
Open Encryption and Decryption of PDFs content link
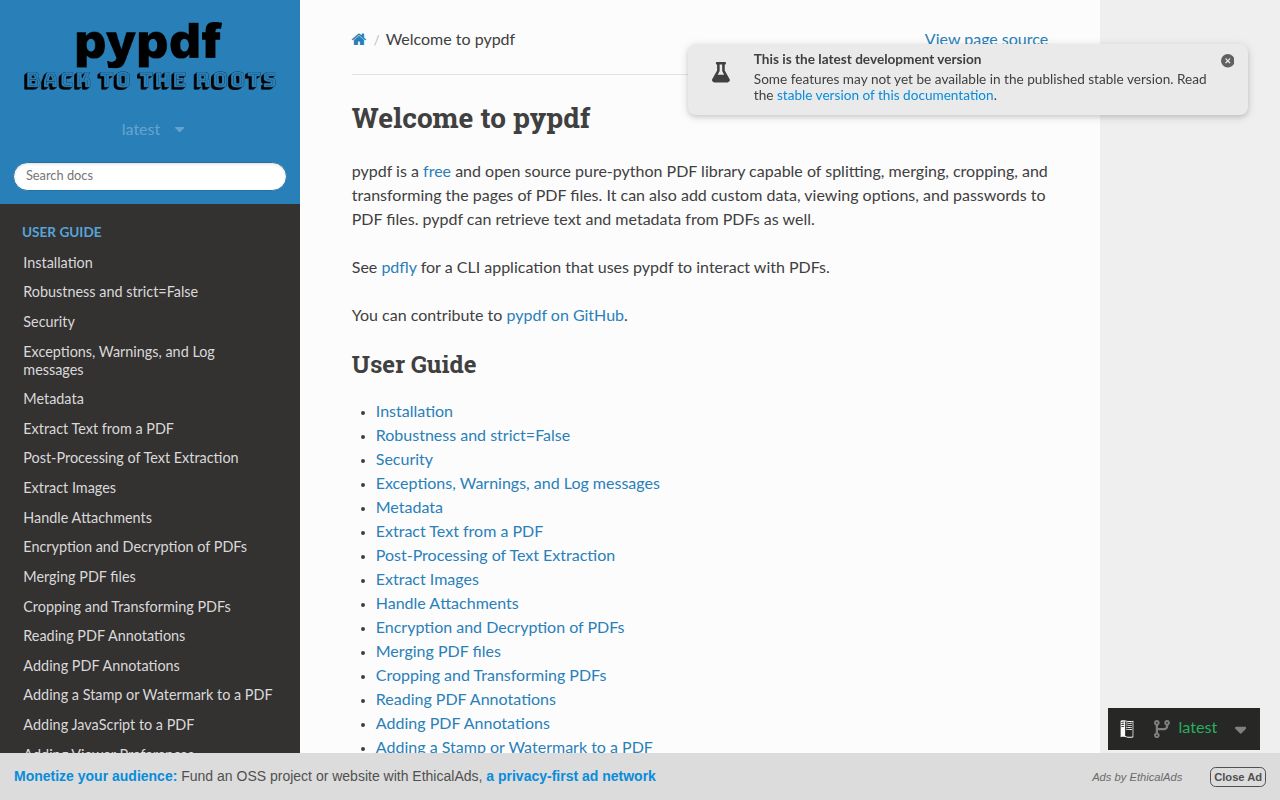pos(500,628)
